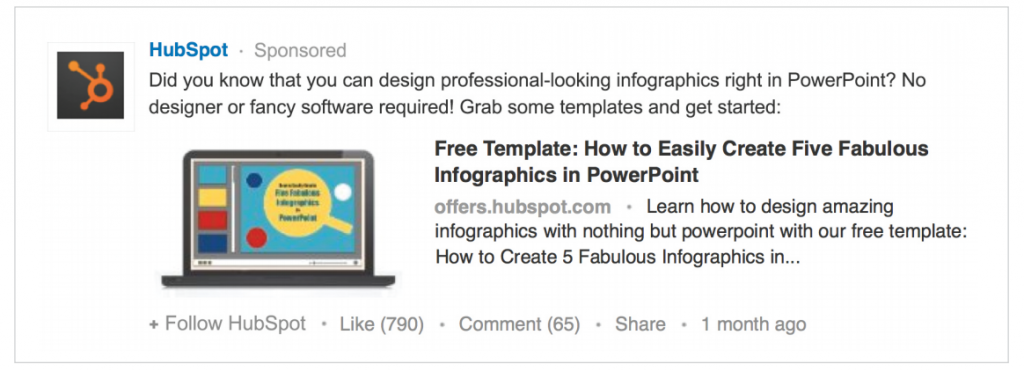Click the red circle on laptop screen
Screen dimensions: 1024x371
pos(257,237)
